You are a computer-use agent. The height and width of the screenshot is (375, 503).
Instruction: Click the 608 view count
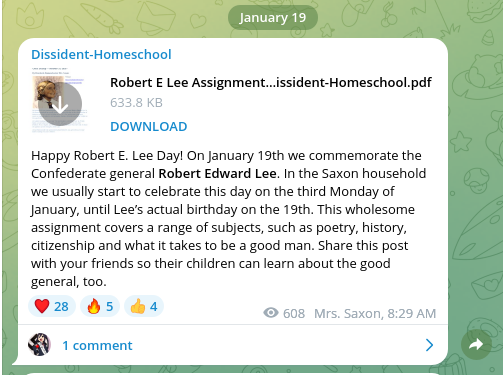[294, 314]
